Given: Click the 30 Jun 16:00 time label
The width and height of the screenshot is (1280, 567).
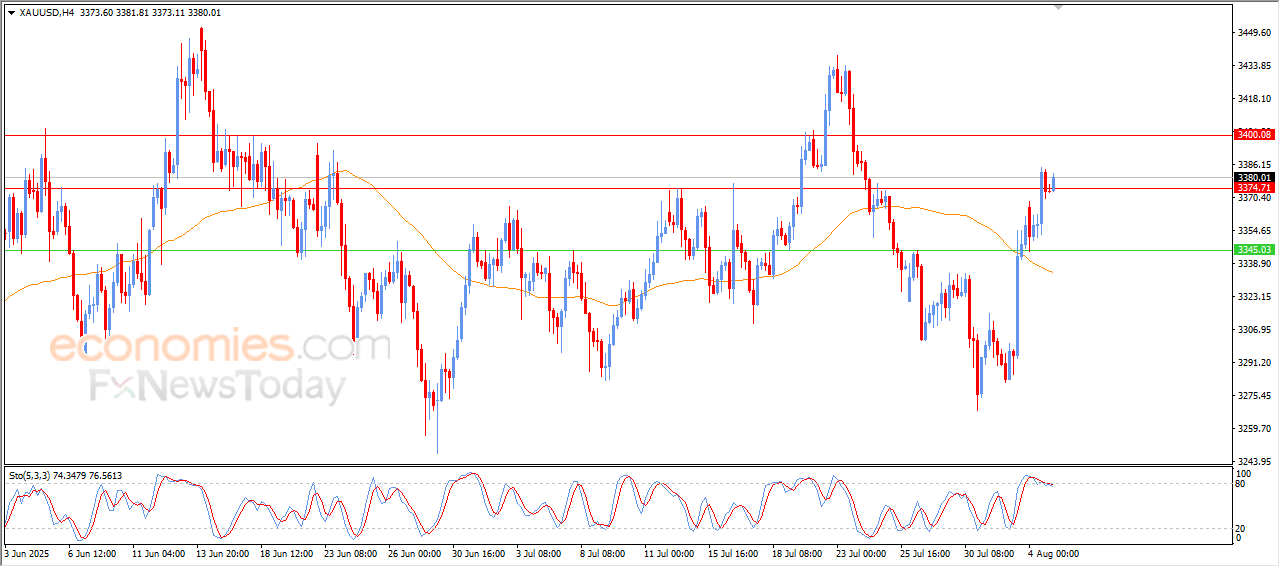Looking at the screenshot, I should pos(478,552).
